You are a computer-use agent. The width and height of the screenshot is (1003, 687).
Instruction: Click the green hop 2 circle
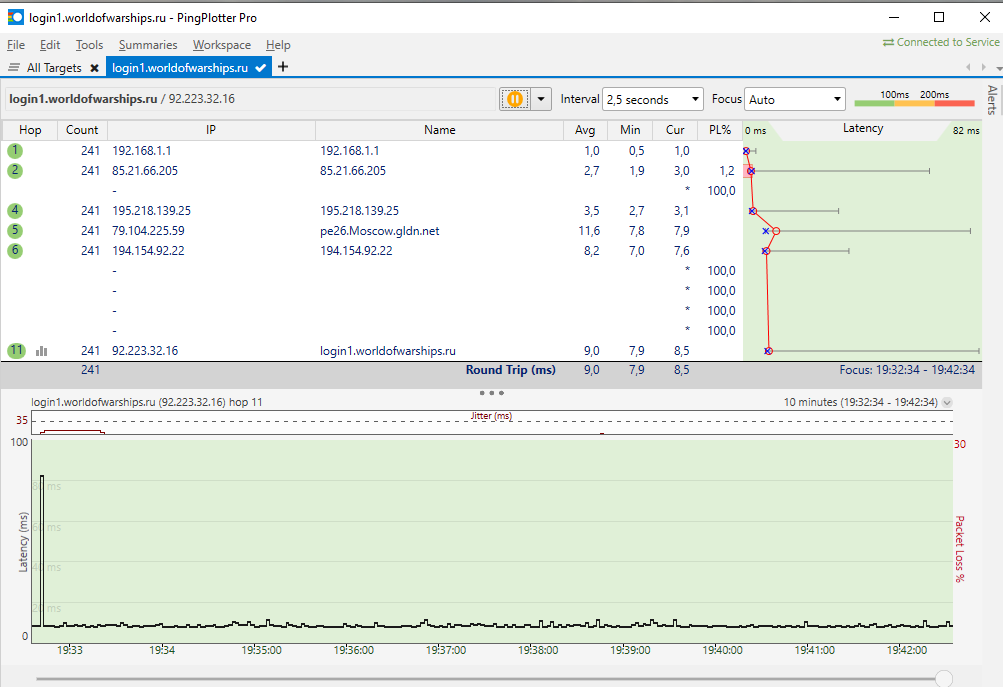pyautogui.click(x=15, y=171)
